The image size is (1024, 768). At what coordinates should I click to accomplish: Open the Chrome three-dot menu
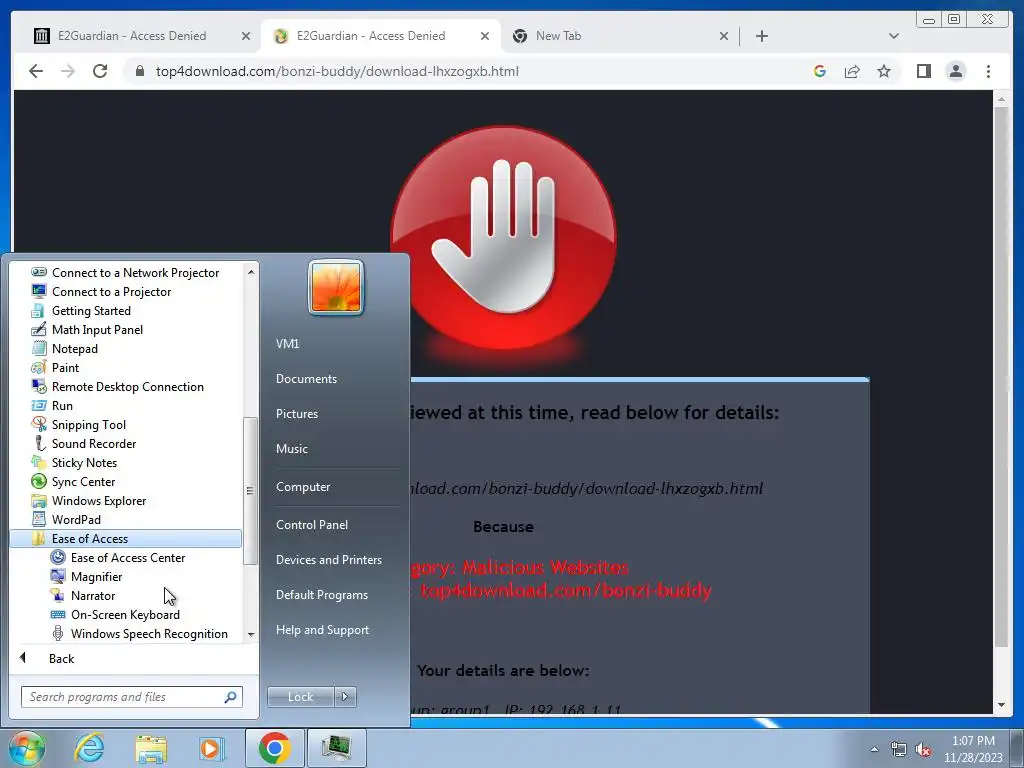pos(988,71)
